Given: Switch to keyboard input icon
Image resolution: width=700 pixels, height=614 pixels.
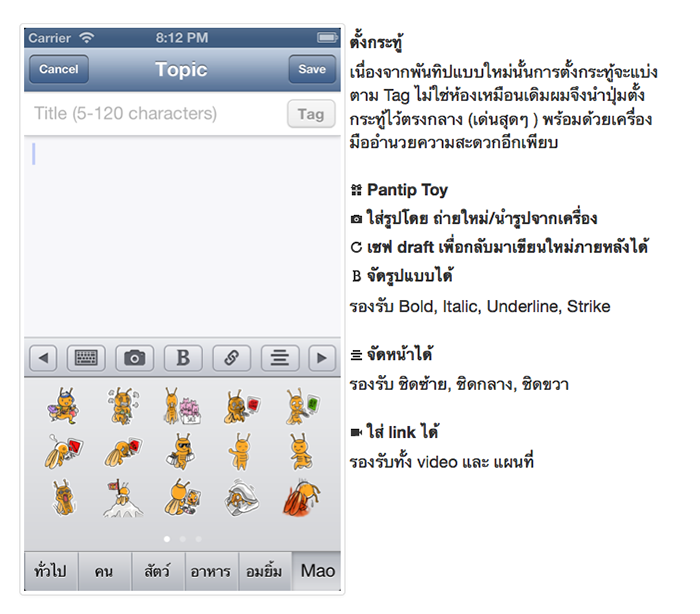Looking at the screenshot, I should tap(86, 358).
